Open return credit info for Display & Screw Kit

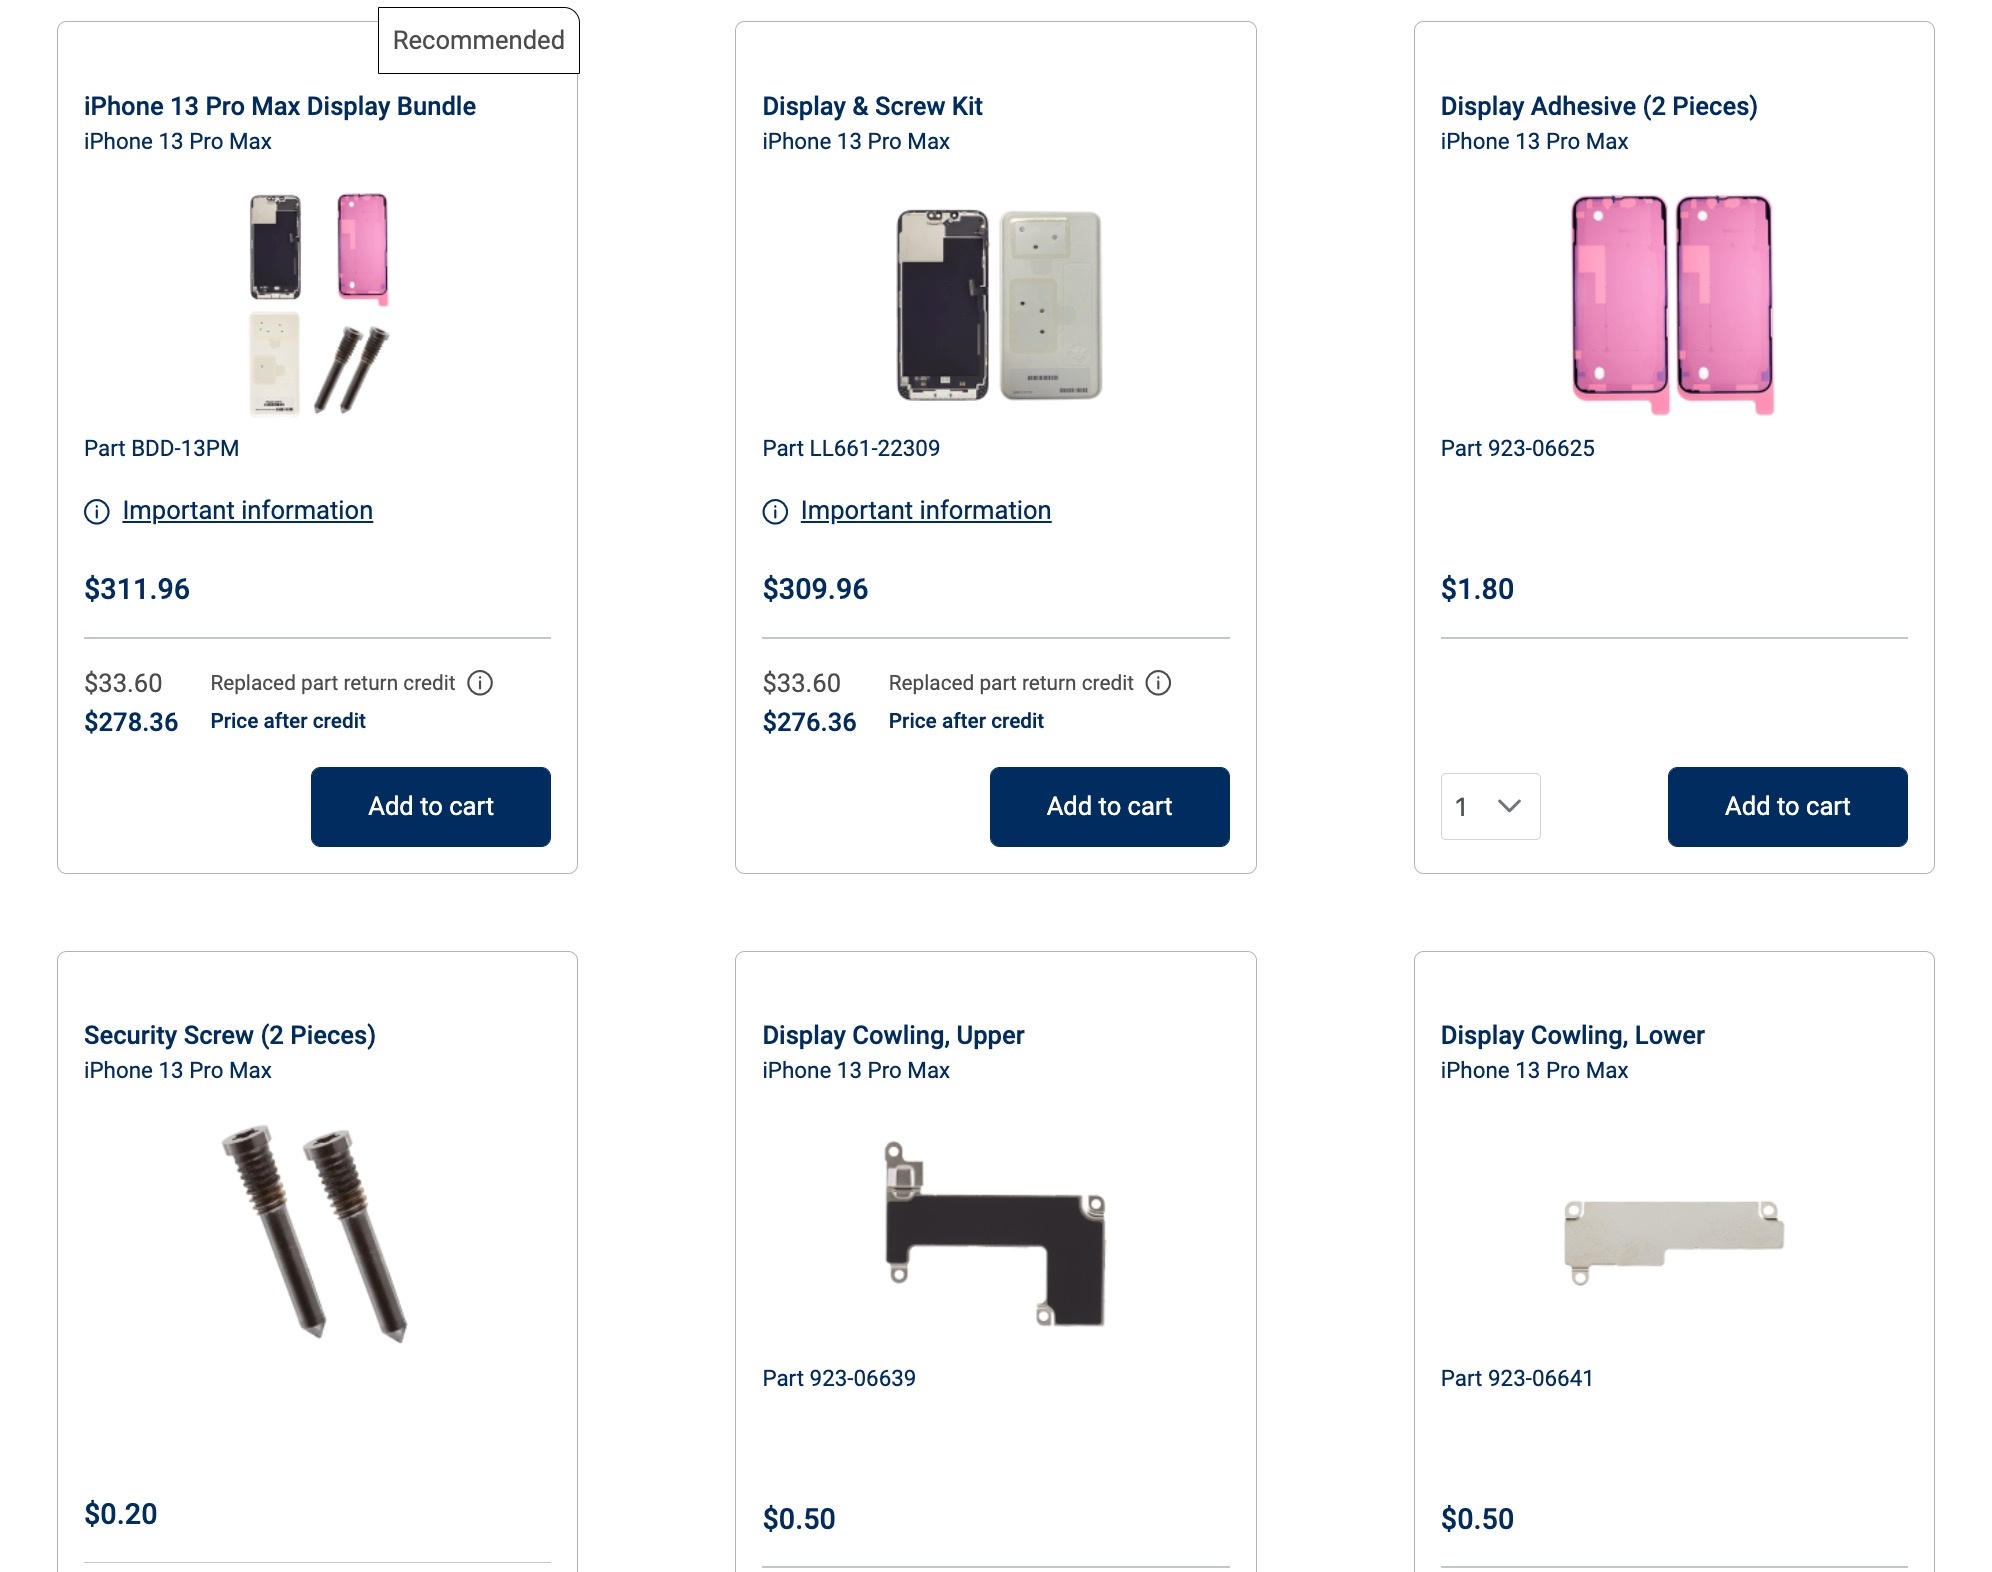tap(1158, 683)
